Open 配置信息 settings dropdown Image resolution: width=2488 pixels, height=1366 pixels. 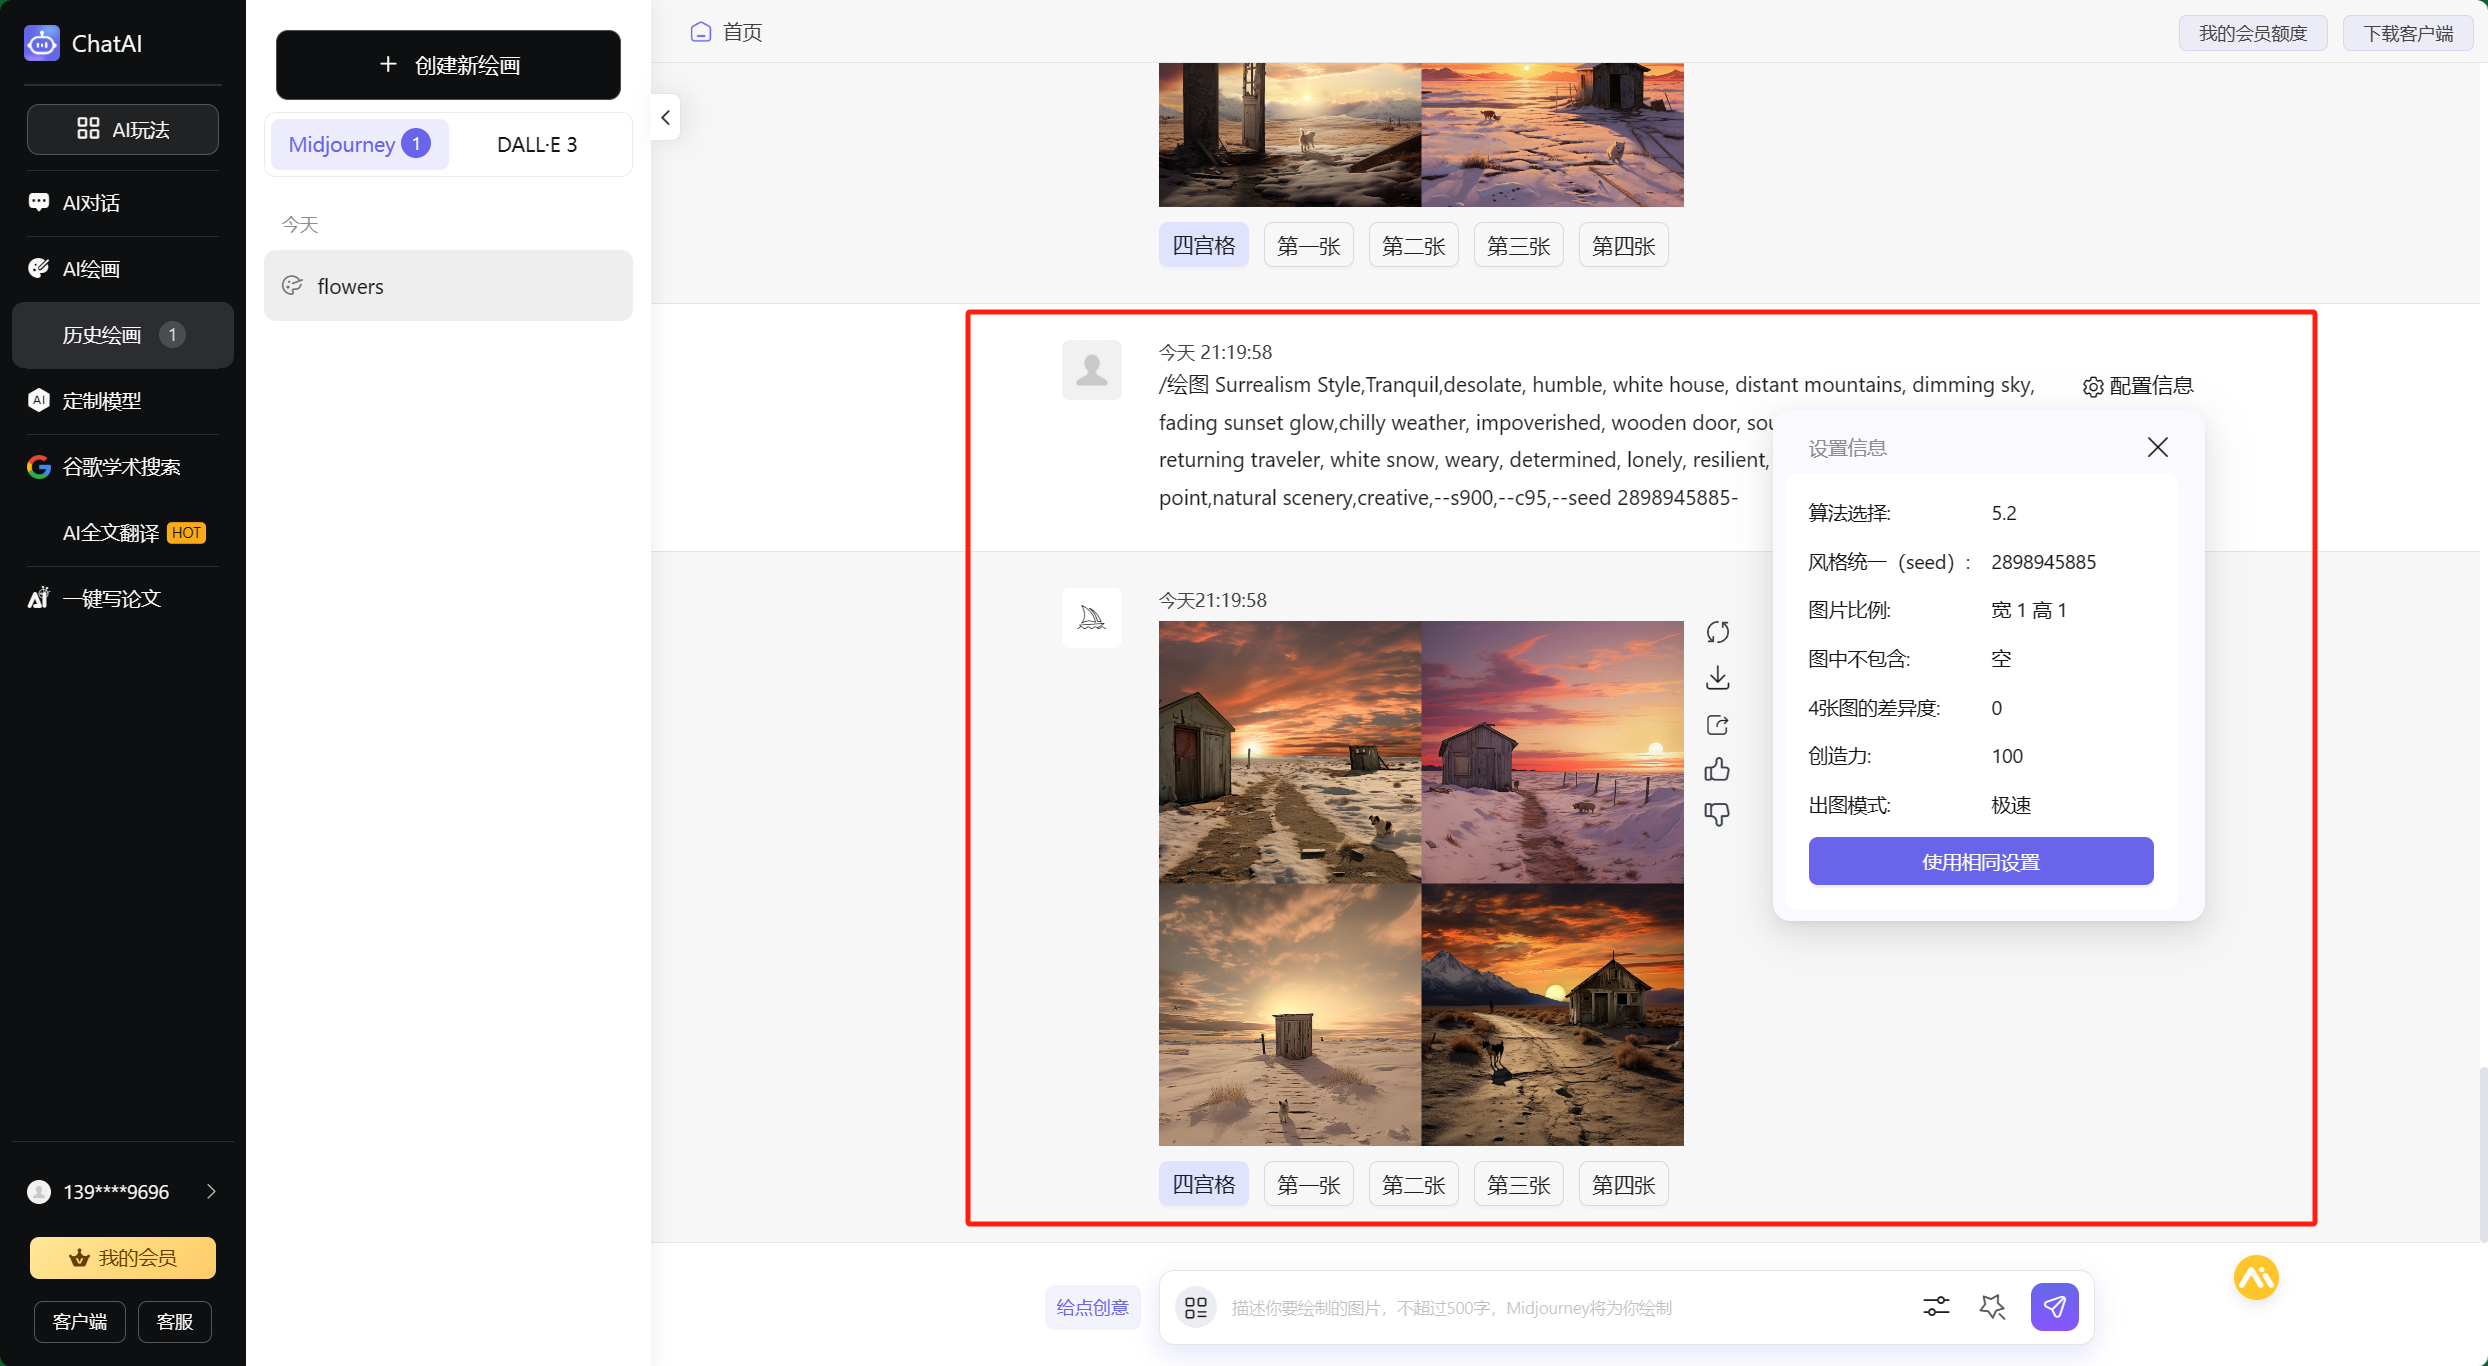pyautogui.click(x=2138, y=386)
